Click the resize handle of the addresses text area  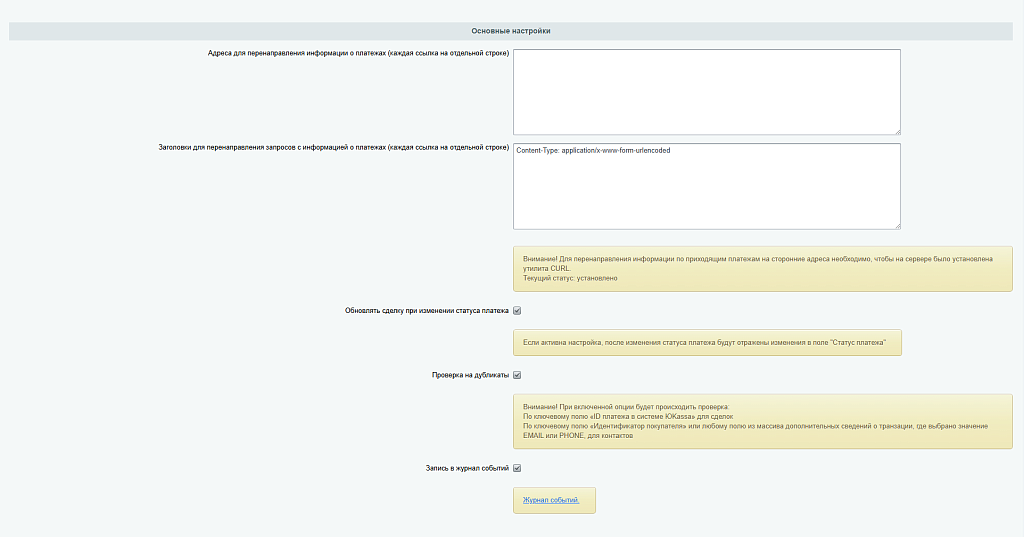point(897,131)
